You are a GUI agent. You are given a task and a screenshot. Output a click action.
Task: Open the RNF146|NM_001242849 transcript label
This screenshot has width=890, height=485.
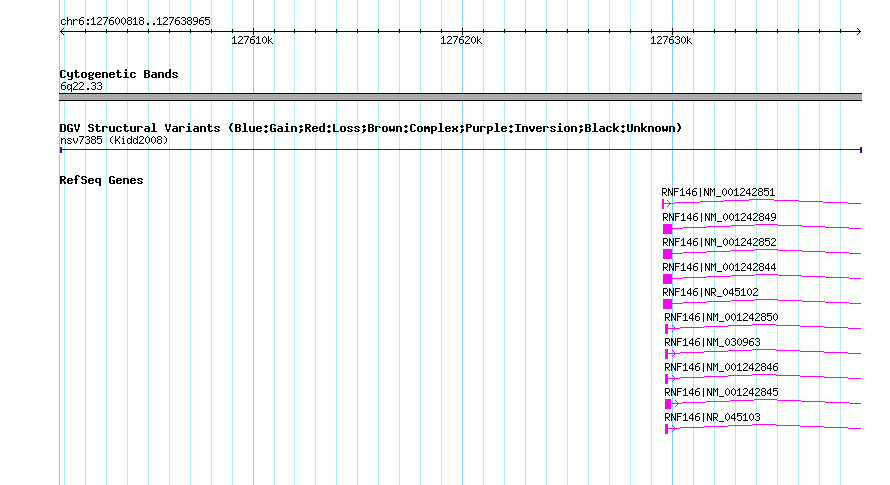(x=719, y=218)
